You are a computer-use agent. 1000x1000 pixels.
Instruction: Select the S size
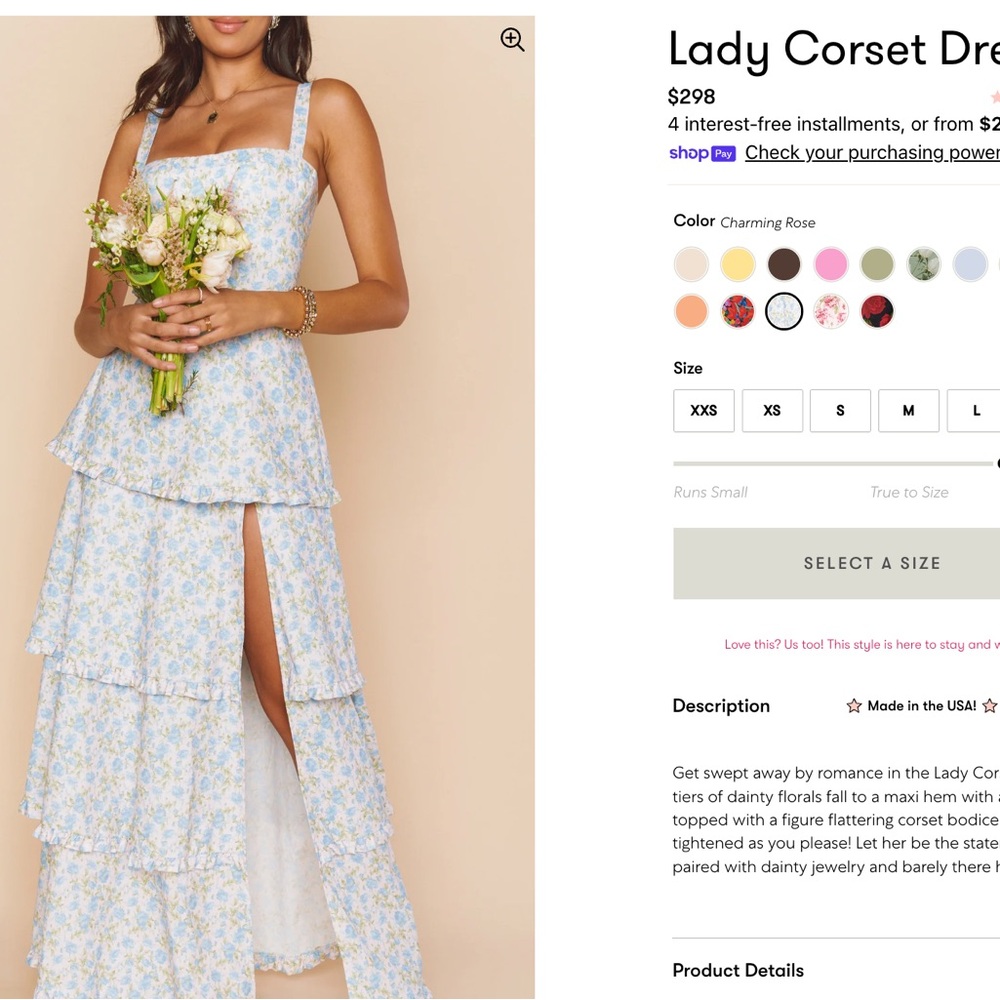tap(840, 410)
